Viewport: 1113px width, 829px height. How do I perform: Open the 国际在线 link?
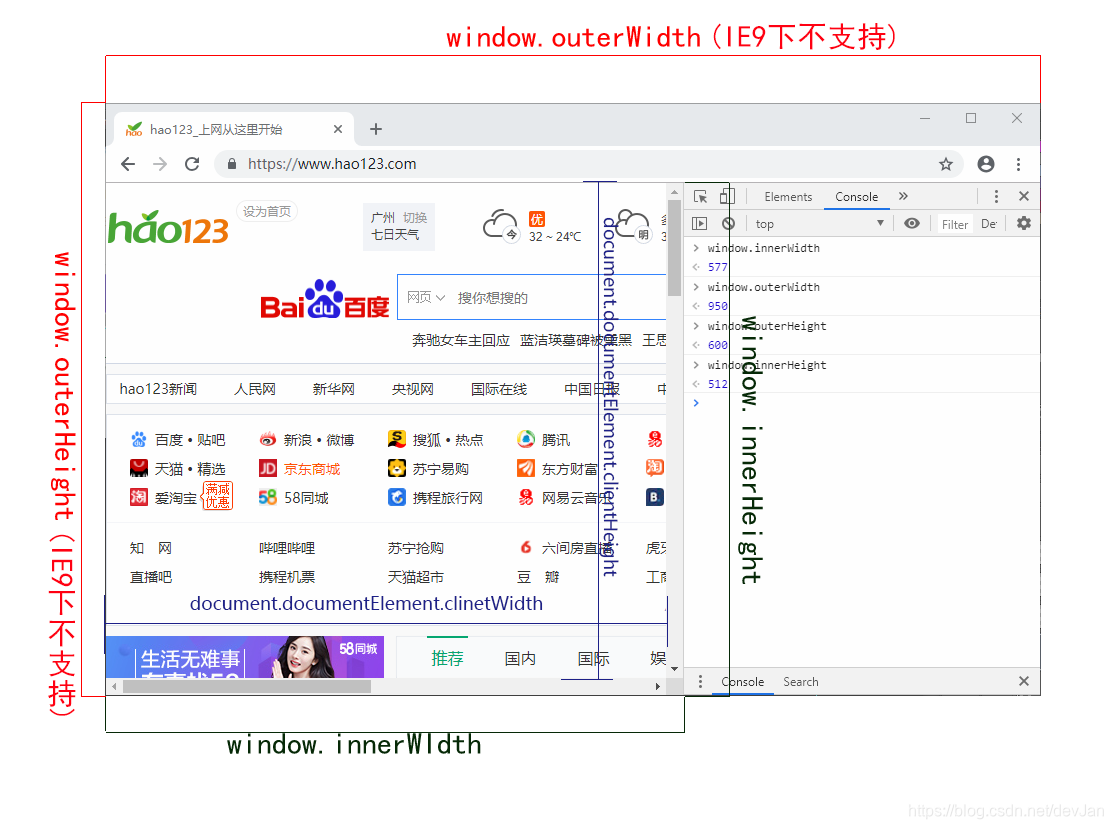coord(499,389)
